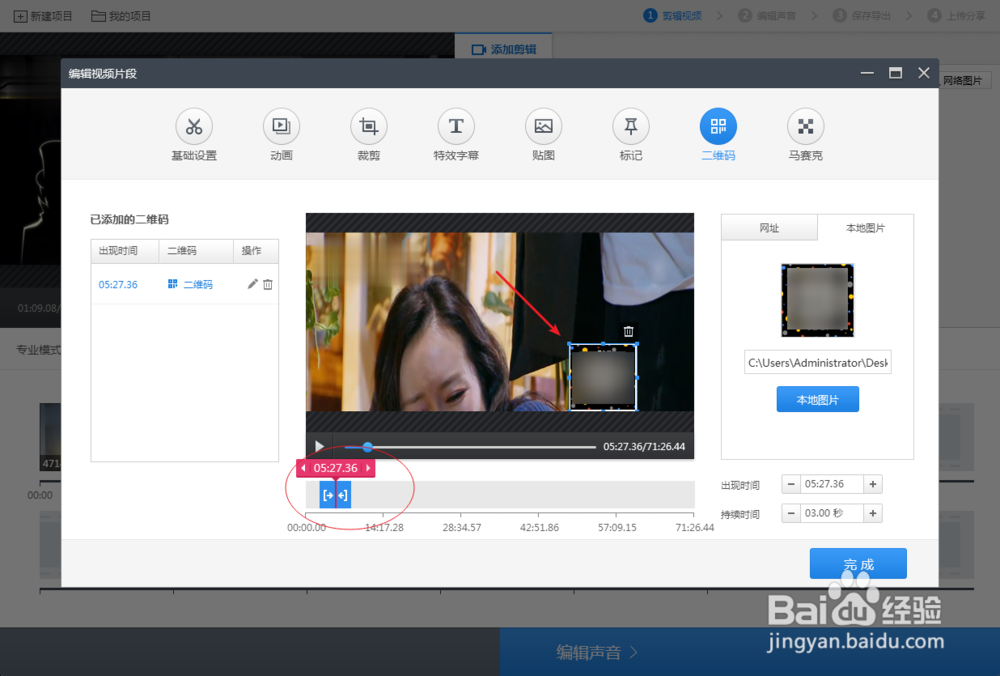The height and width of the screenshot is (676, 1000).
Task: Select the QR code overlay in video preview
Action: point(603,378)
